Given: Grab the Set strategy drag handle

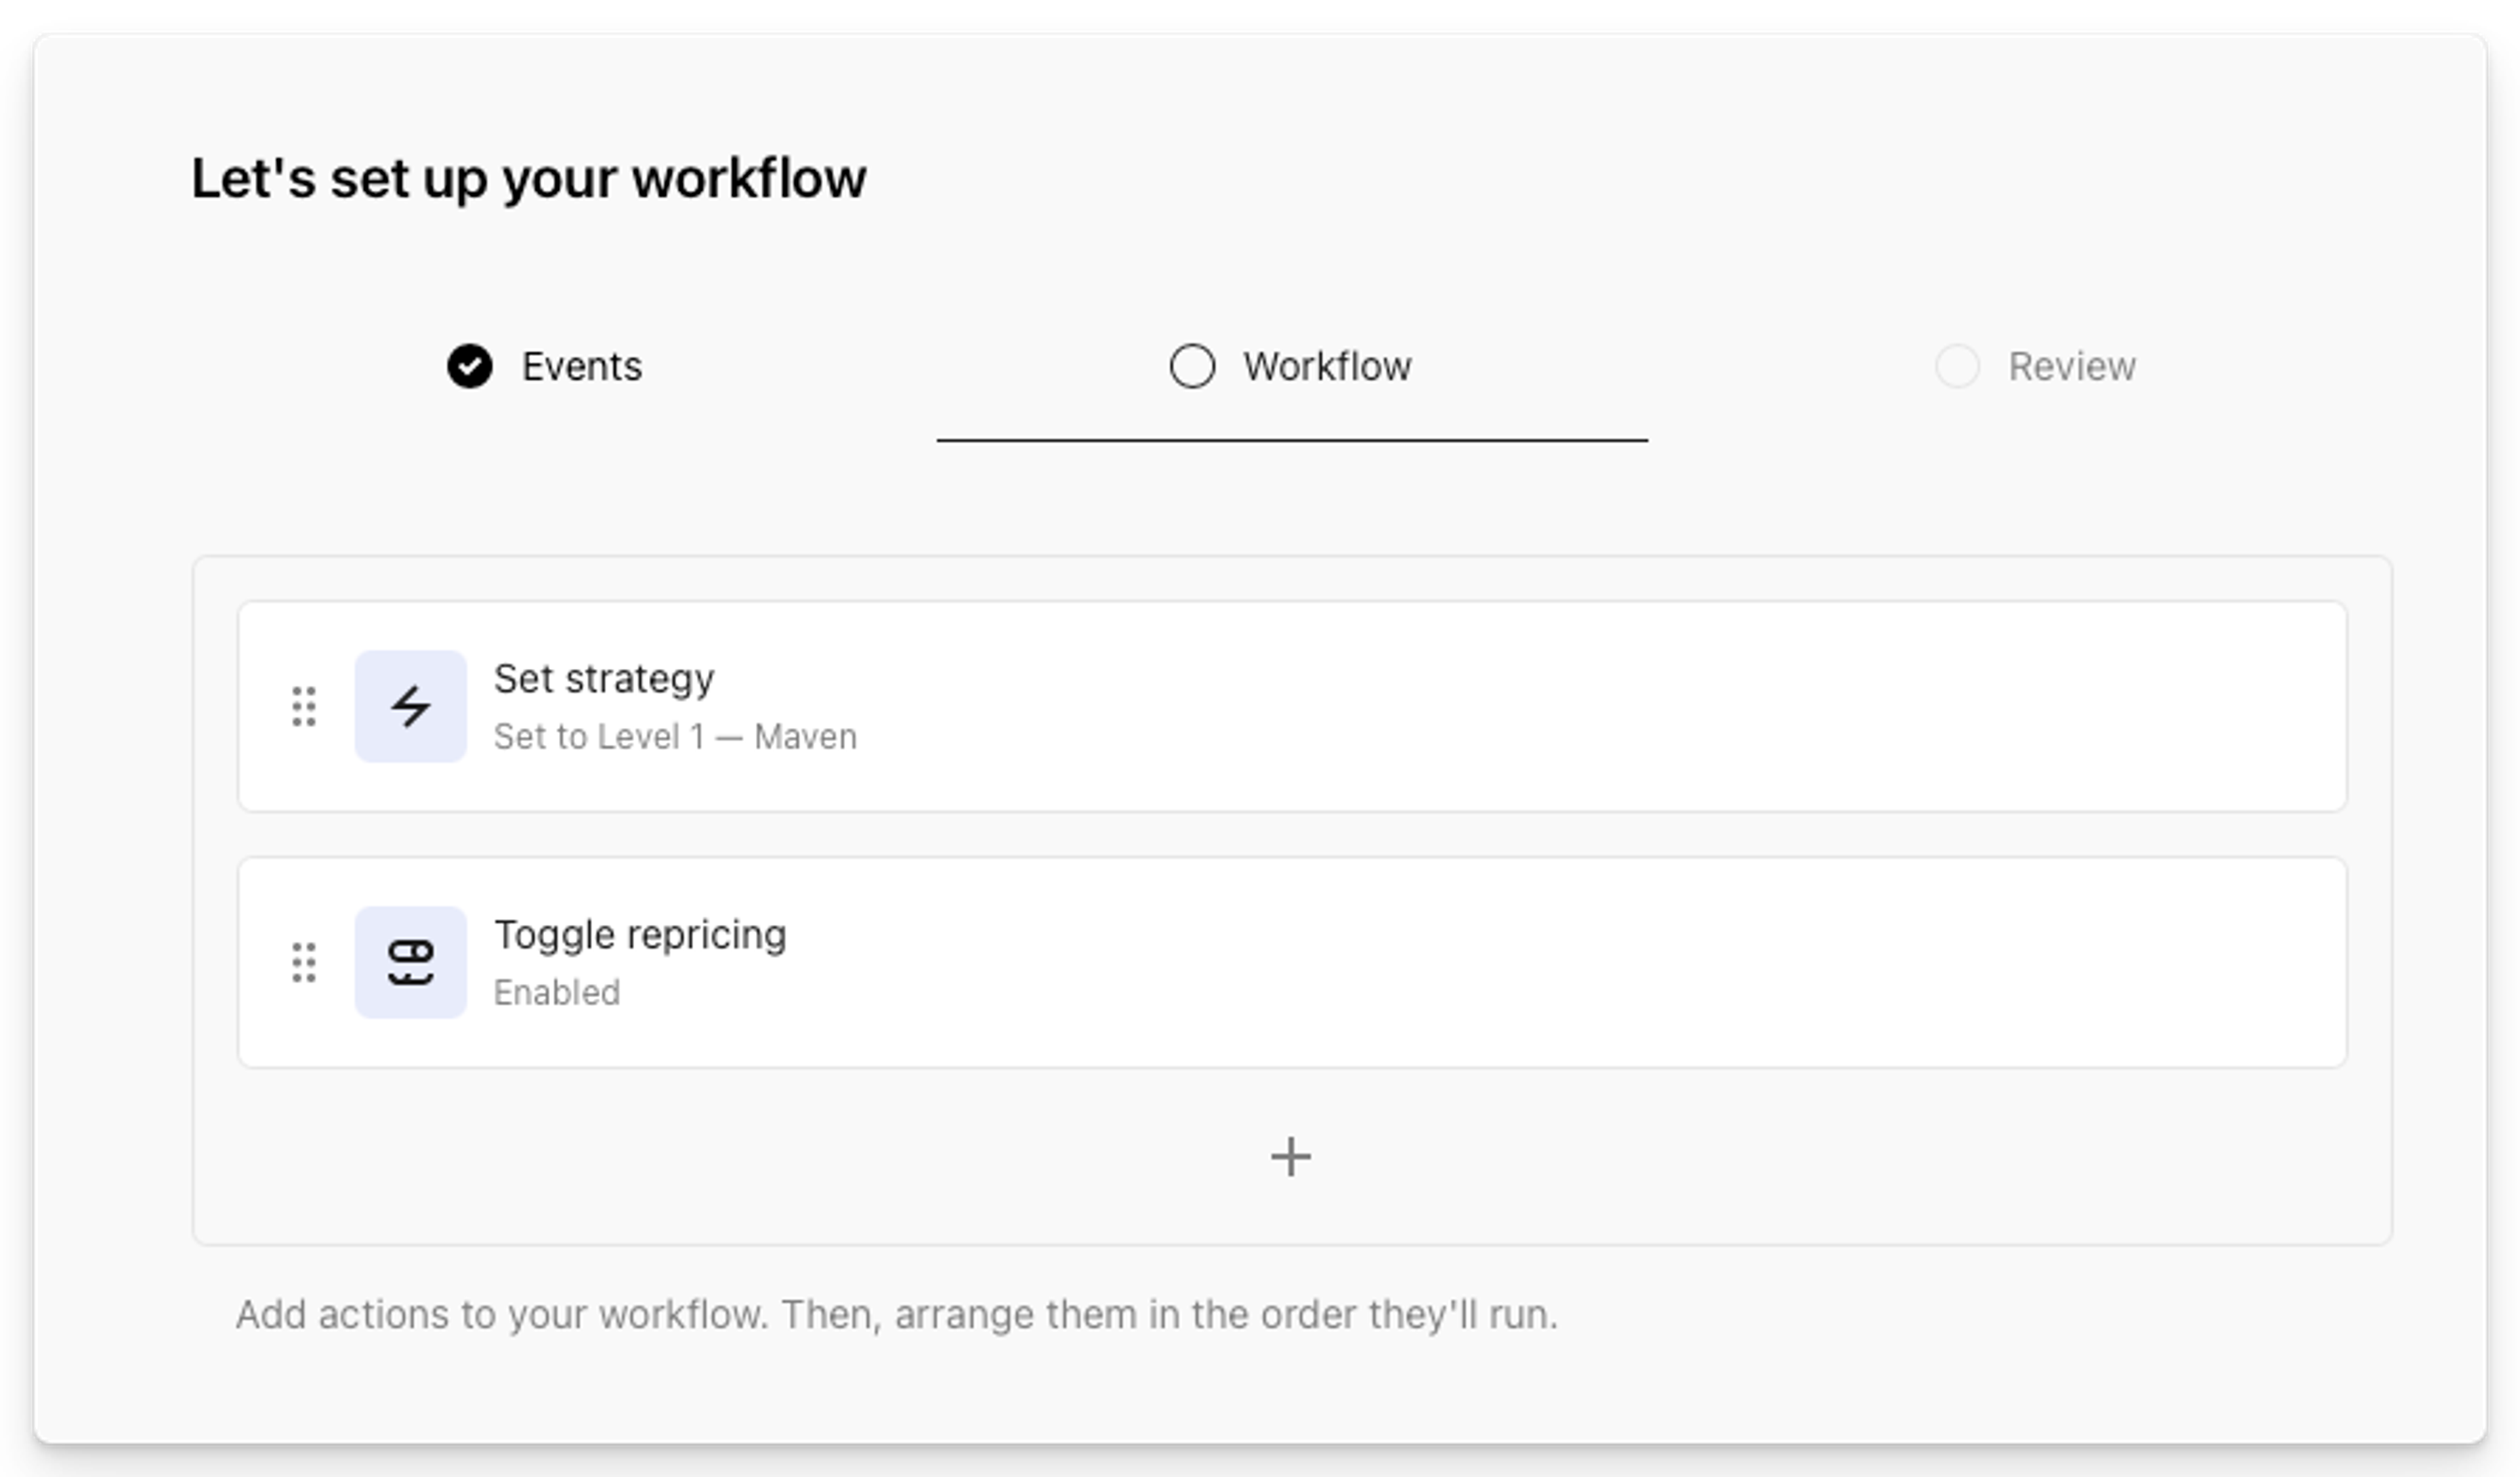Looking at the screenshot, I should (x=304, y=707).
